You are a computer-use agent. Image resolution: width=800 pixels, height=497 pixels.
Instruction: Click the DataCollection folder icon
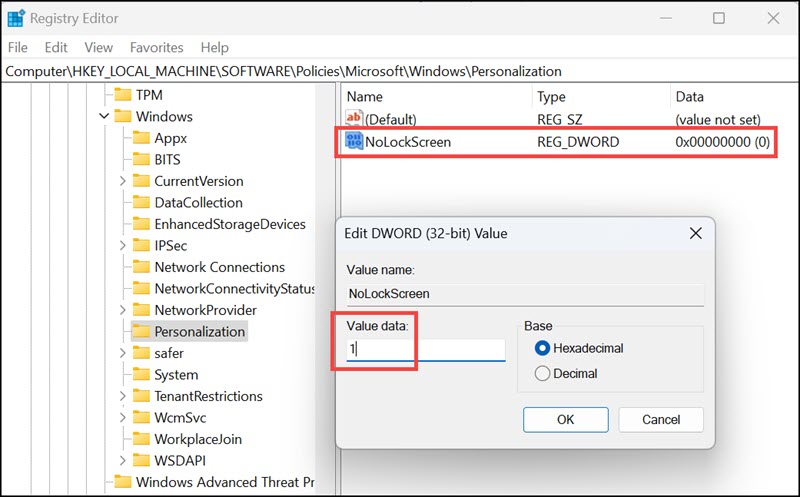pos(141,203)
